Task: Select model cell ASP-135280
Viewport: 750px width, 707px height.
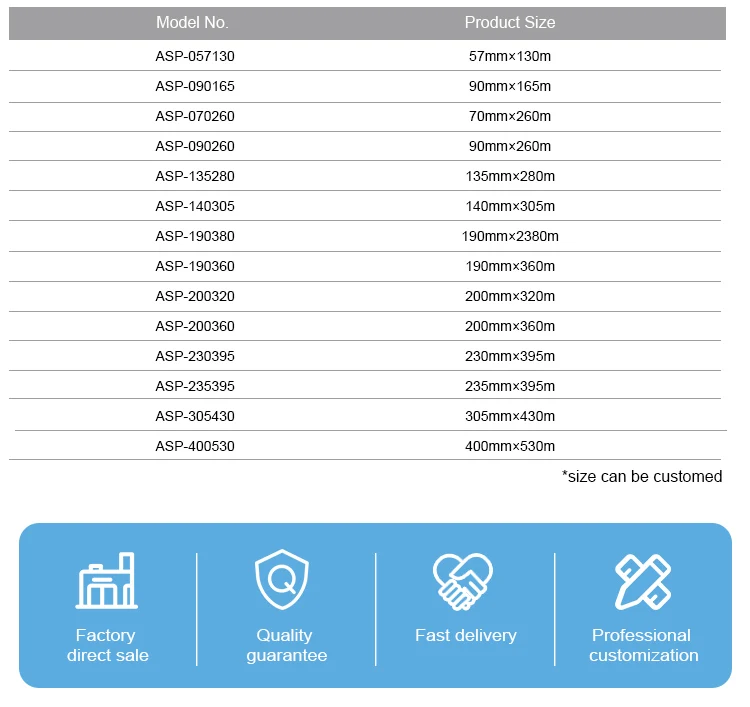Action: [x=195, y=177]
